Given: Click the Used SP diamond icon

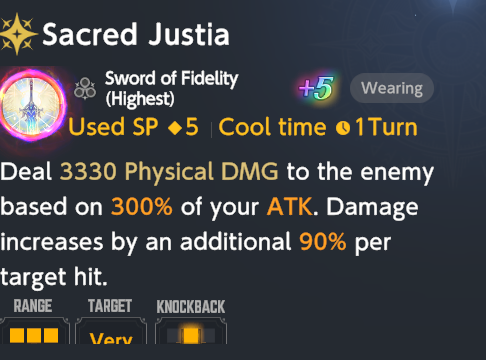Looking at the screenshot, I should click(x=175, y=128).
